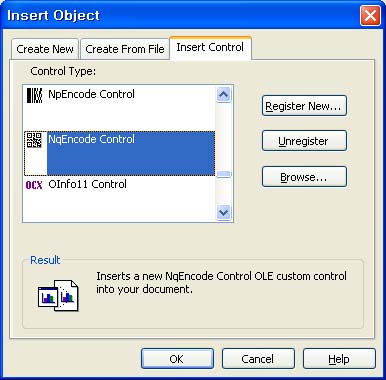This screenshot has height=380, width=386.
Task: Click the Cancel button
Action: coord(258,359)
